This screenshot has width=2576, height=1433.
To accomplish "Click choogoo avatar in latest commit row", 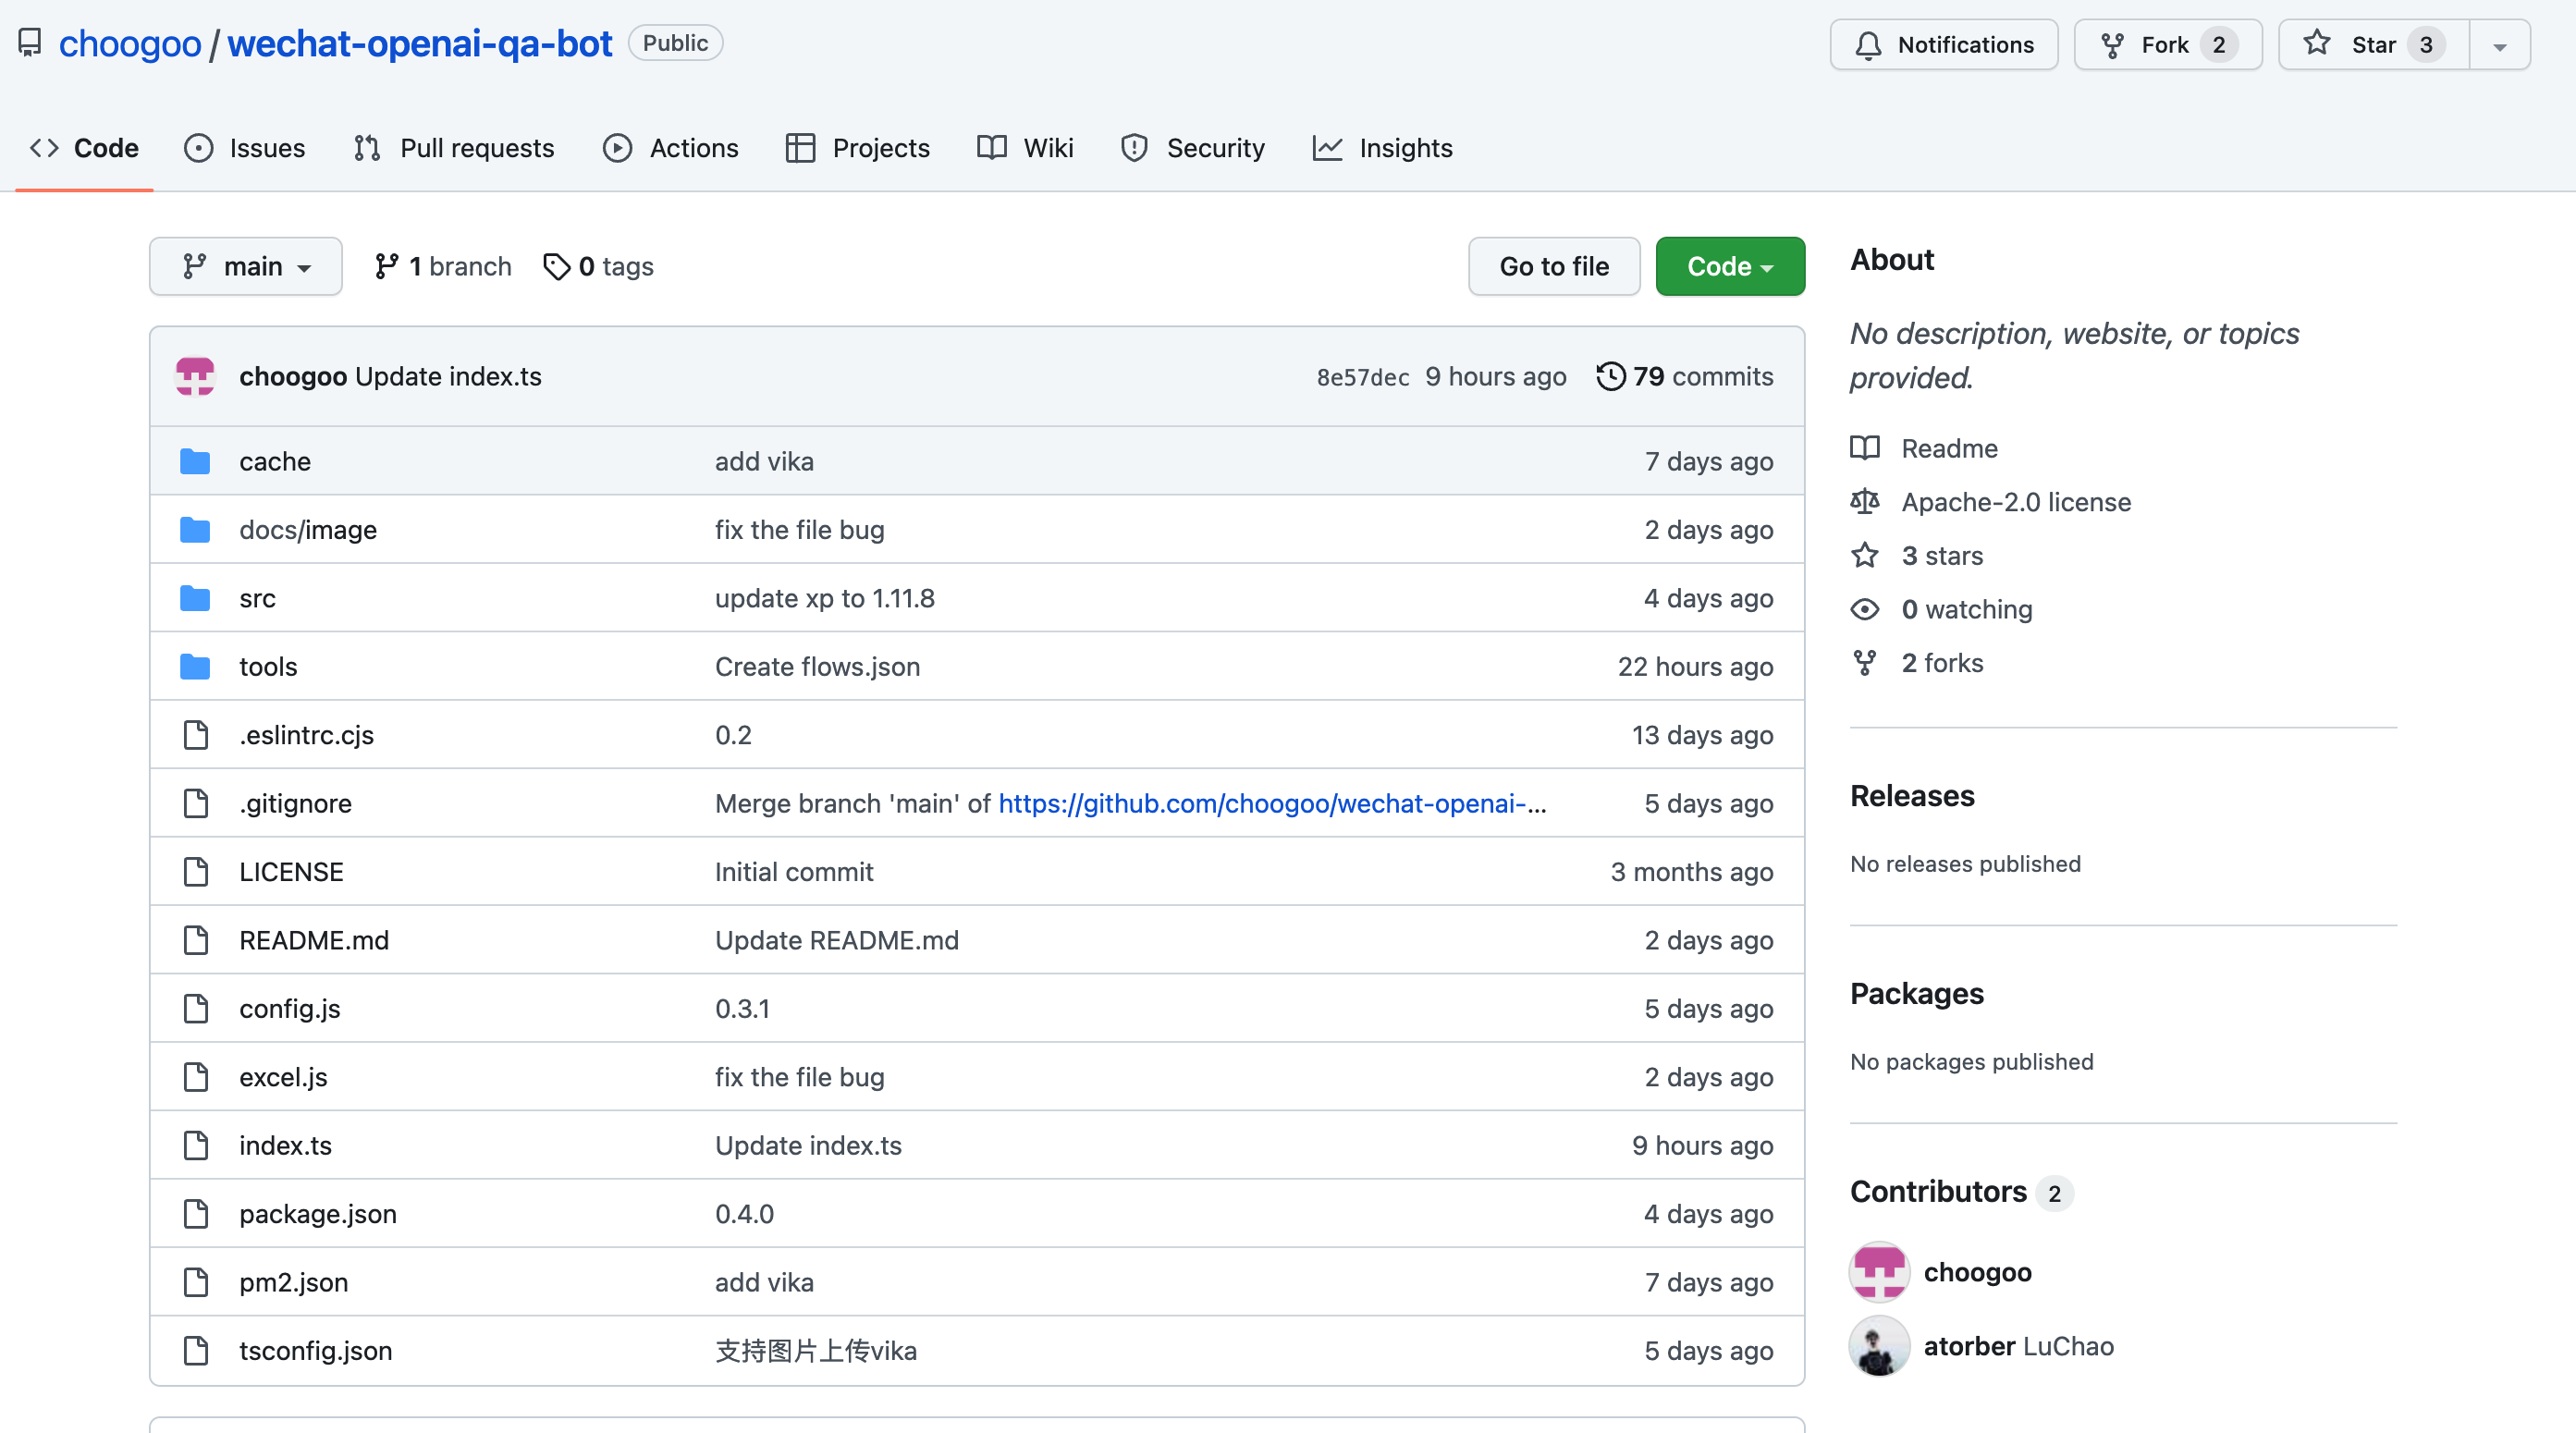I will click(x=195, y=376).
